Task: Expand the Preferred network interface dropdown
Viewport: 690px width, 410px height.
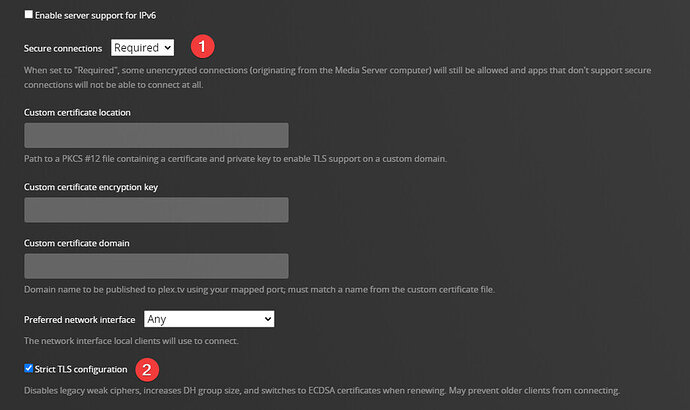Action: click(208, 318)
